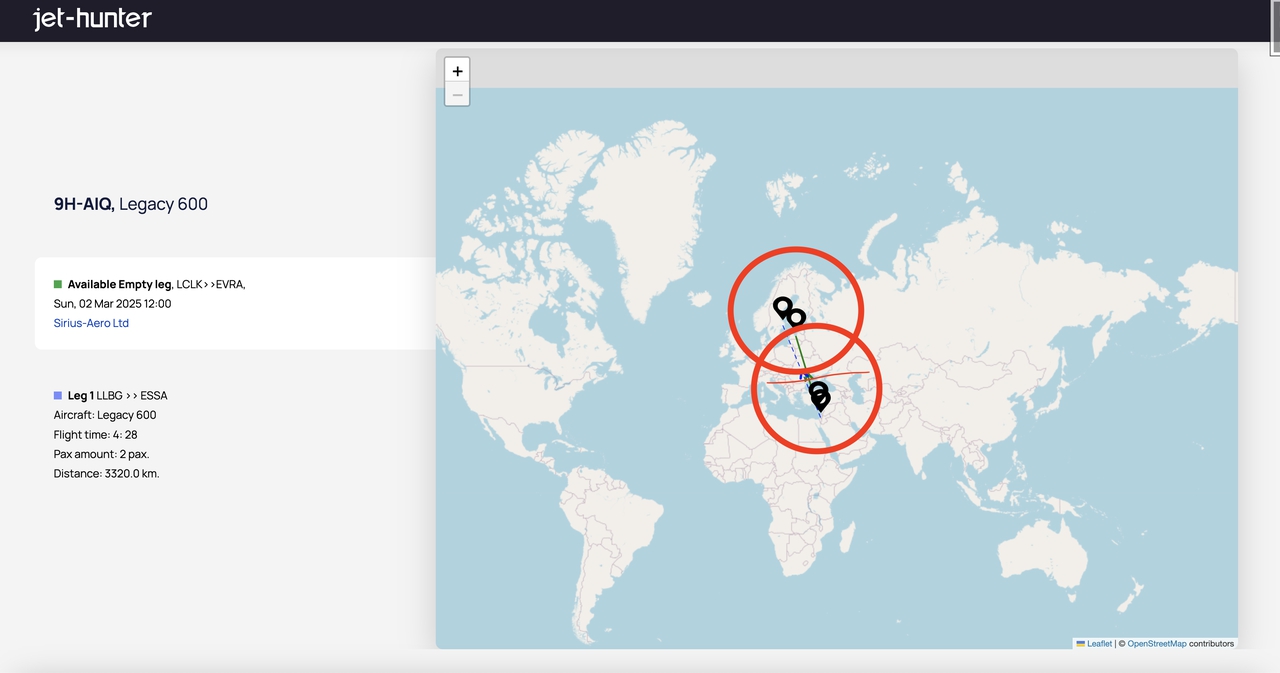Open the Sirius-Aero Ltd operator link
Viewport: 1280px width, 673px height.
tap(91, 323)
